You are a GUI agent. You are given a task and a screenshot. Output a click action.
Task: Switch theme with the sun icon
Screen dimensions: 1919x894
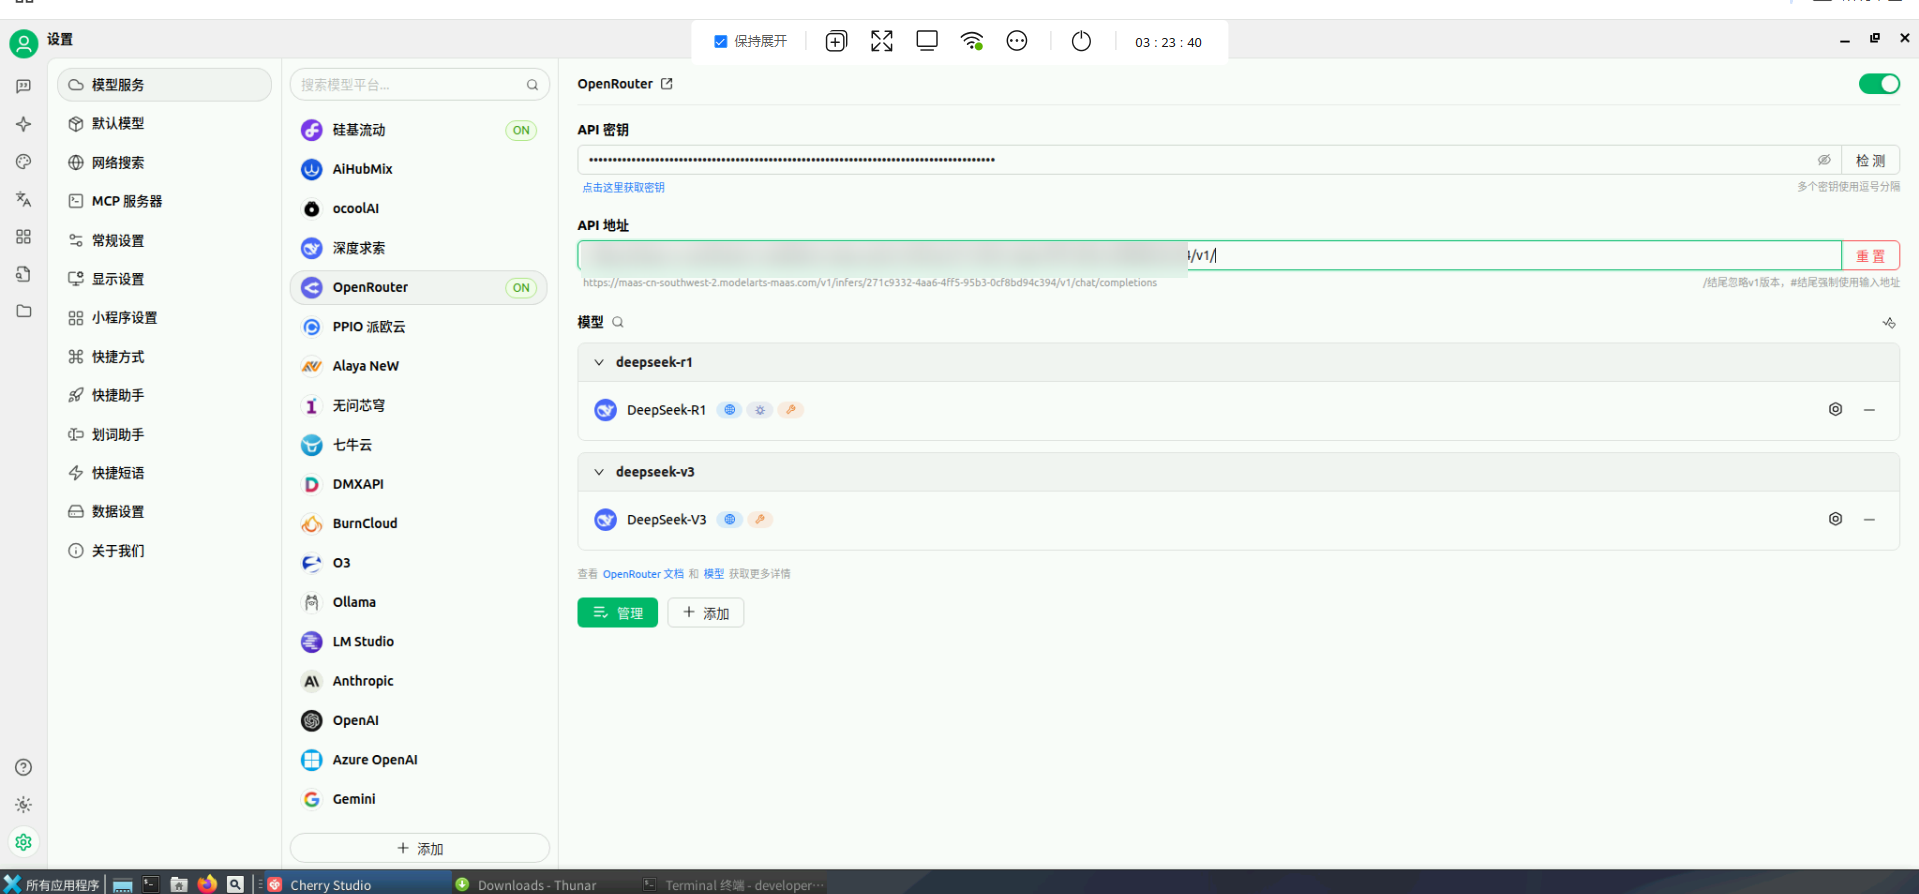pyautogui.click(x=23, y=805)
